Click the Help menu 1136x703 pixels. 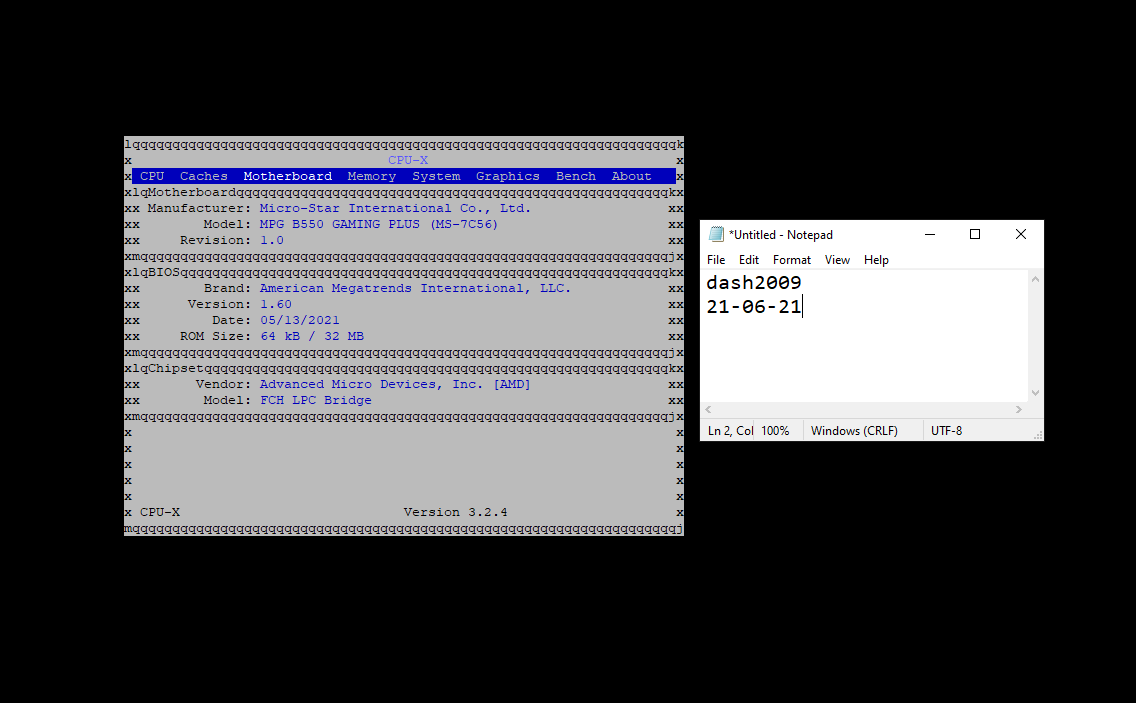point(876,260)
